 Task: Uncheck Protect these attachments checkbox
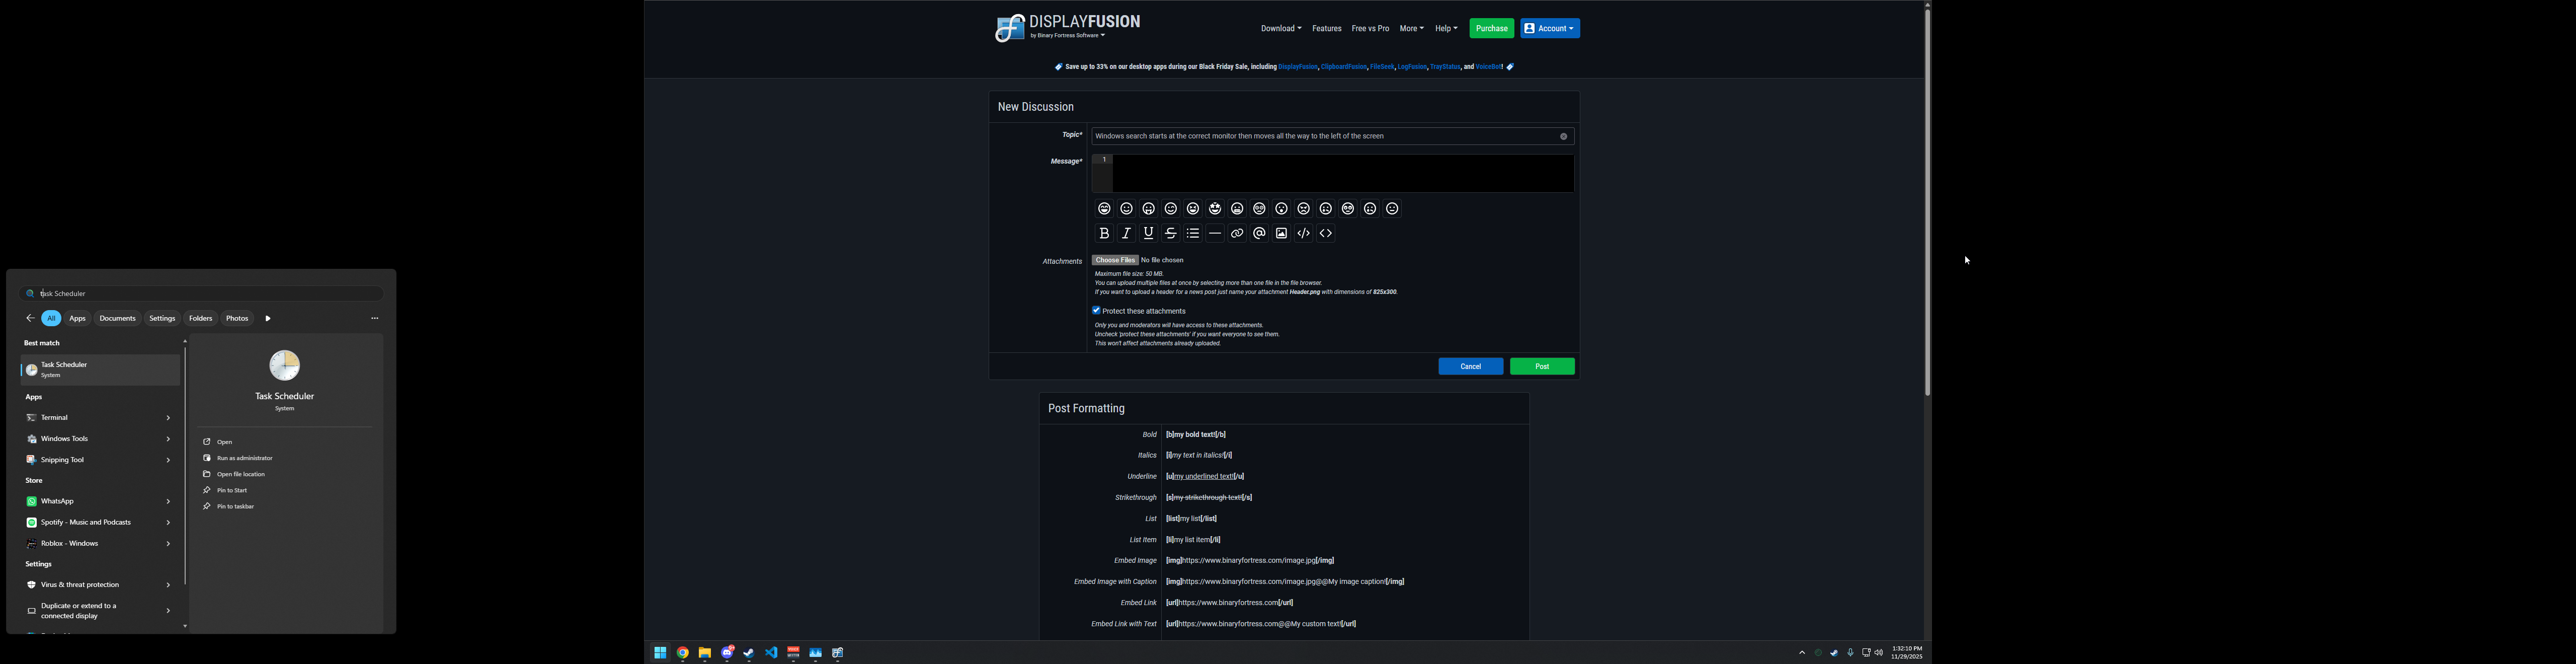[1096, 311]
